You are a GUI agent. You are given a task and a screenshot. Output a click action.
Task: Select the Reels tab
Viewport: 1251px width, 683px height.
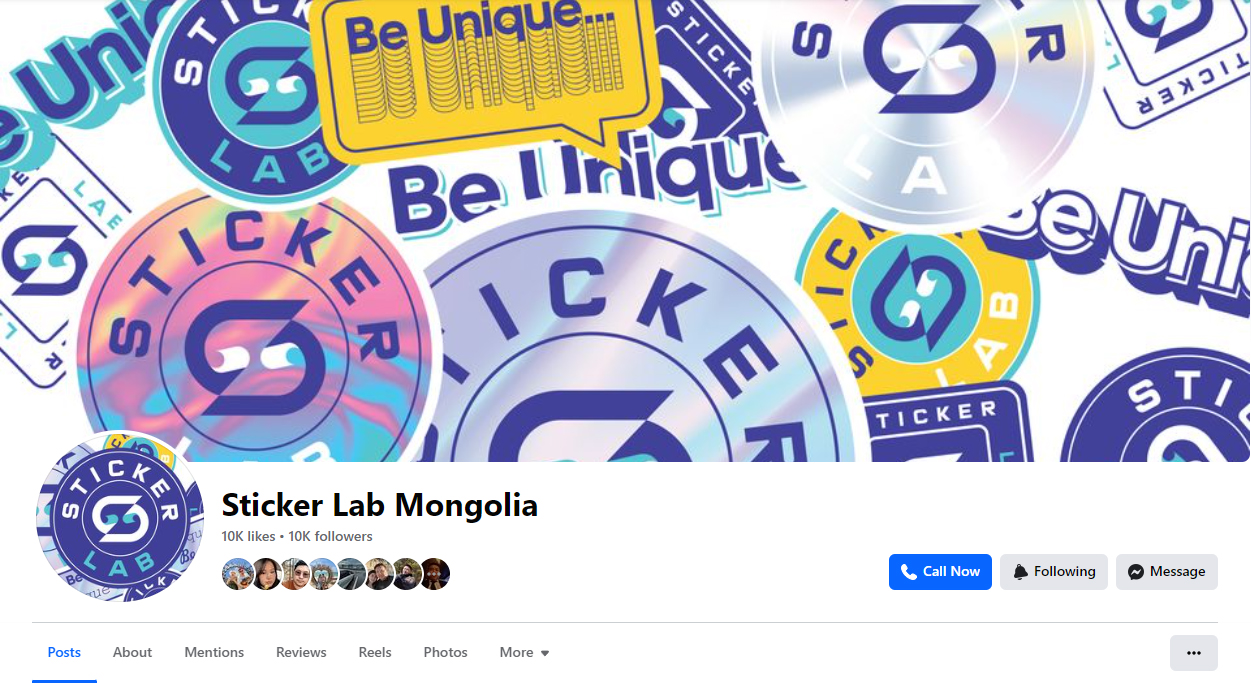pyautogui.click(x=375, y=652)
